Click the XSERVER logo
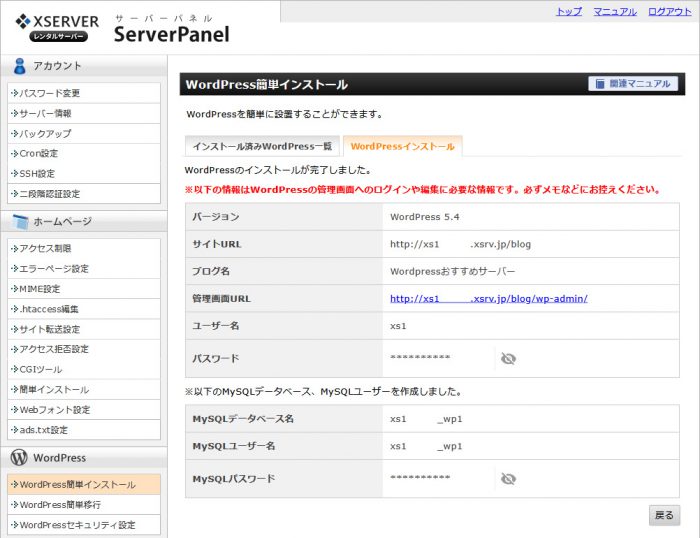 pyautogui.click(x=57, y=27)
